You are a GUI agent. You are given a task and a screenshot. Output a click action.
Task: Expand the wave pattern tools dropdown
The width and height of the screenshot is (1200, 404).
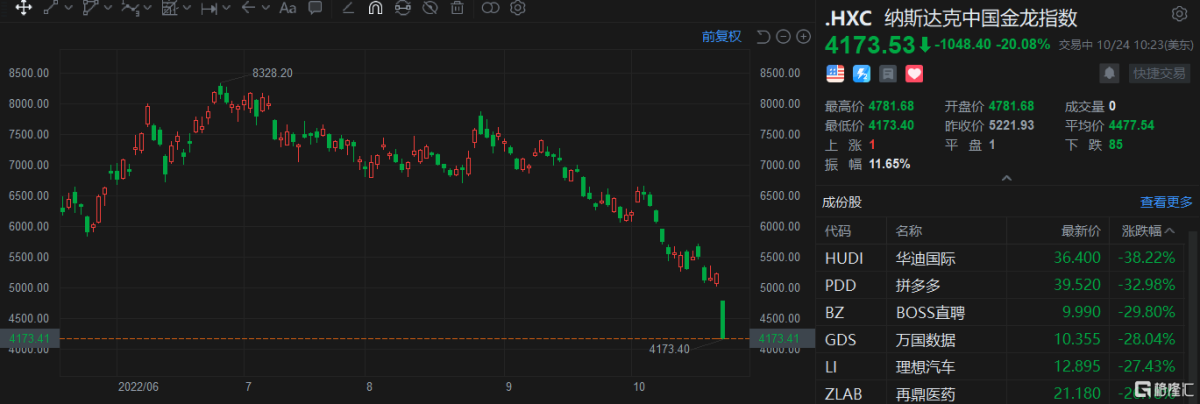pyautogui.click(x=147, y=8)
